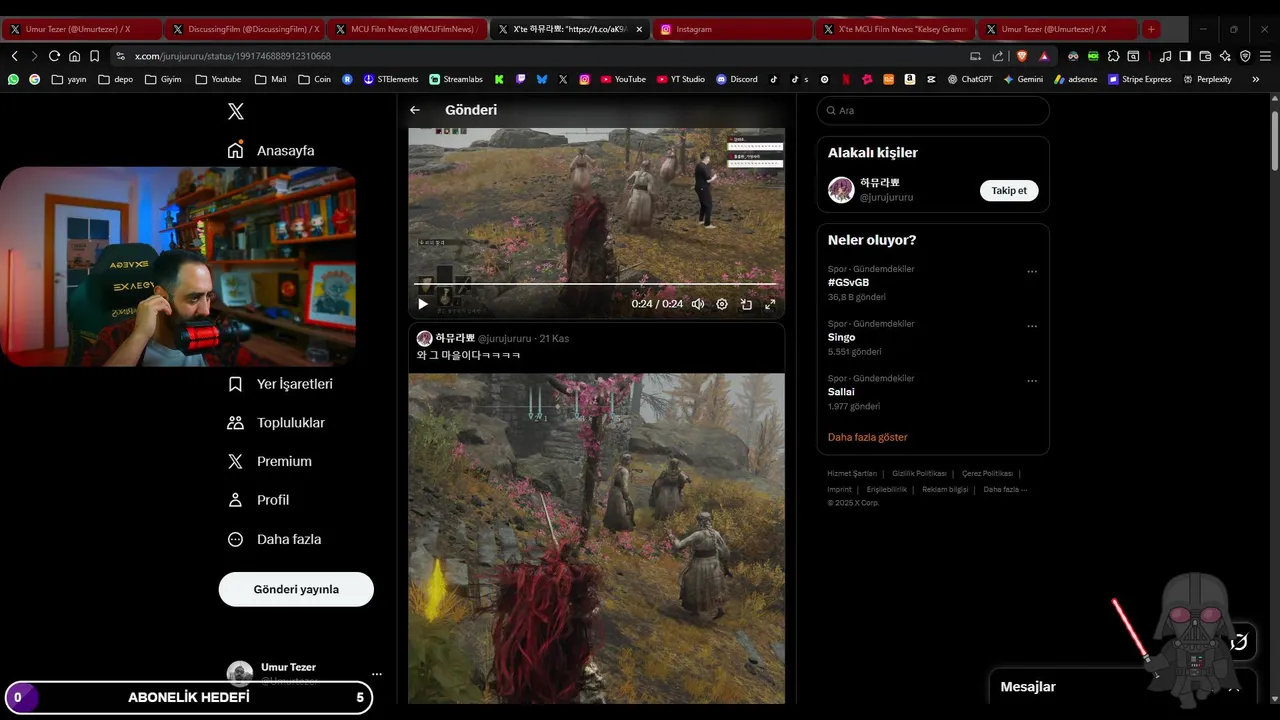
Task: Click browser home button
Action: pyautogui.click(x=74, y=56)
